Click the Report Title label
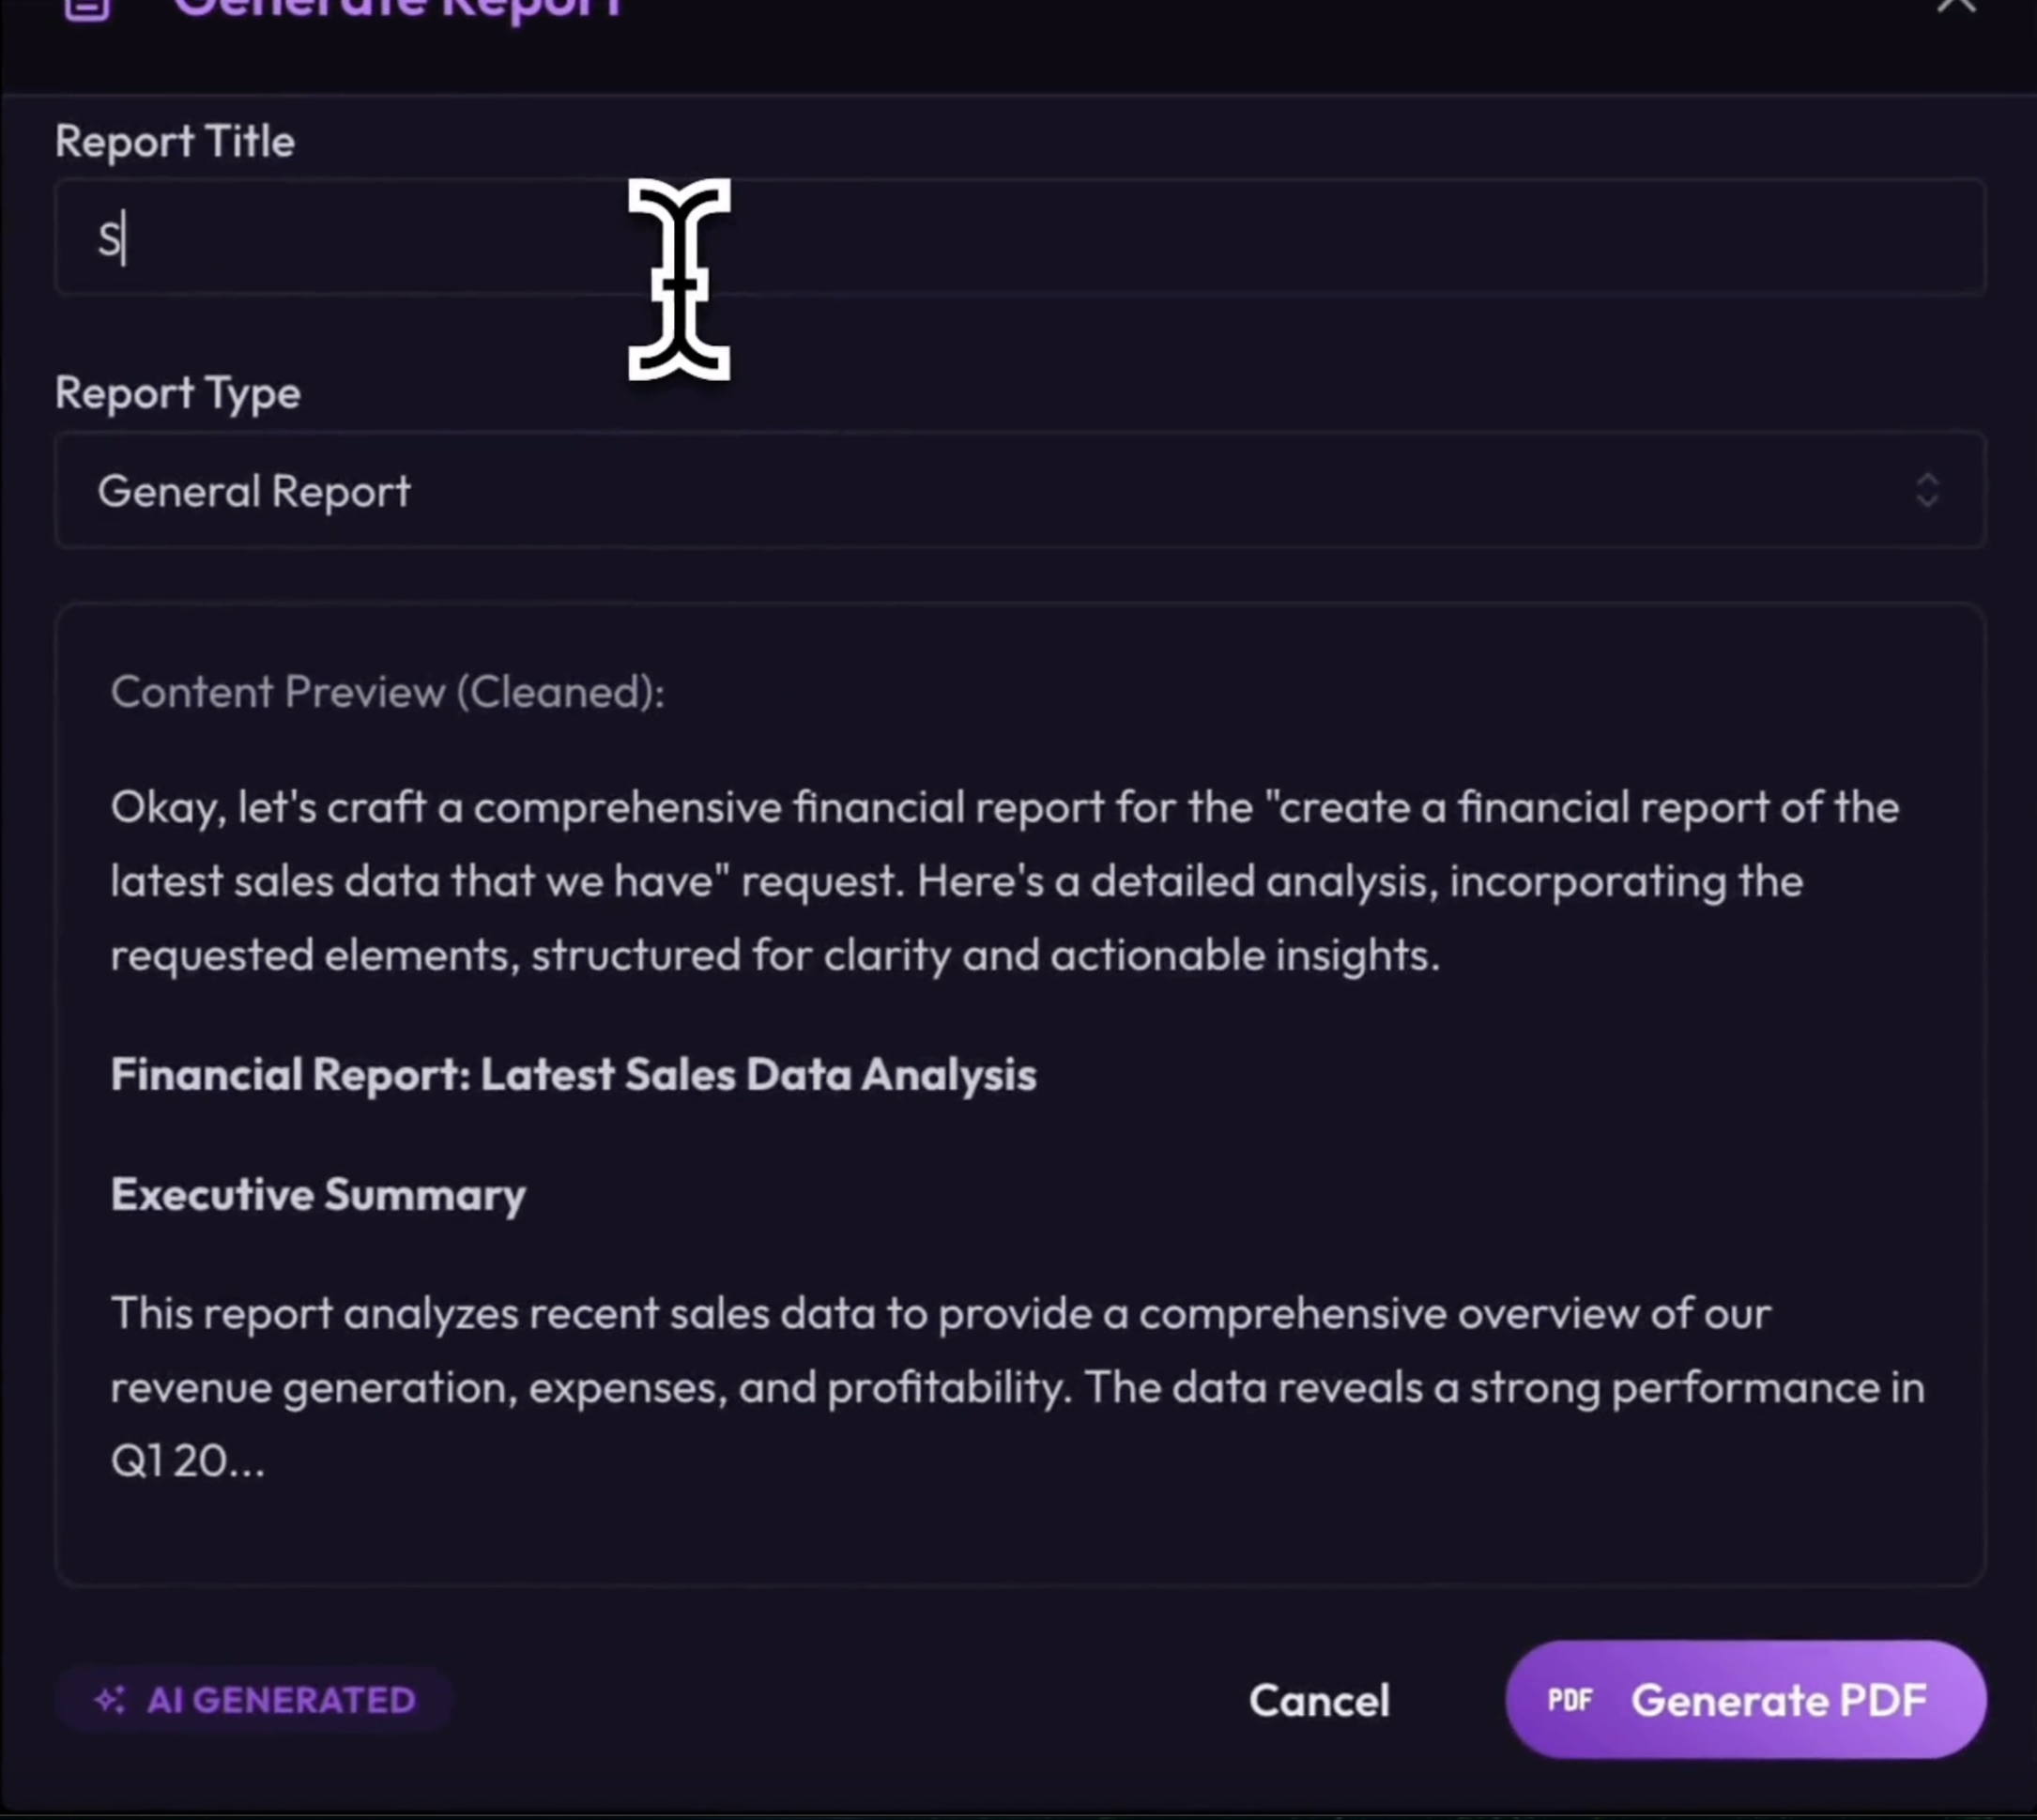 tap(175, 142)
